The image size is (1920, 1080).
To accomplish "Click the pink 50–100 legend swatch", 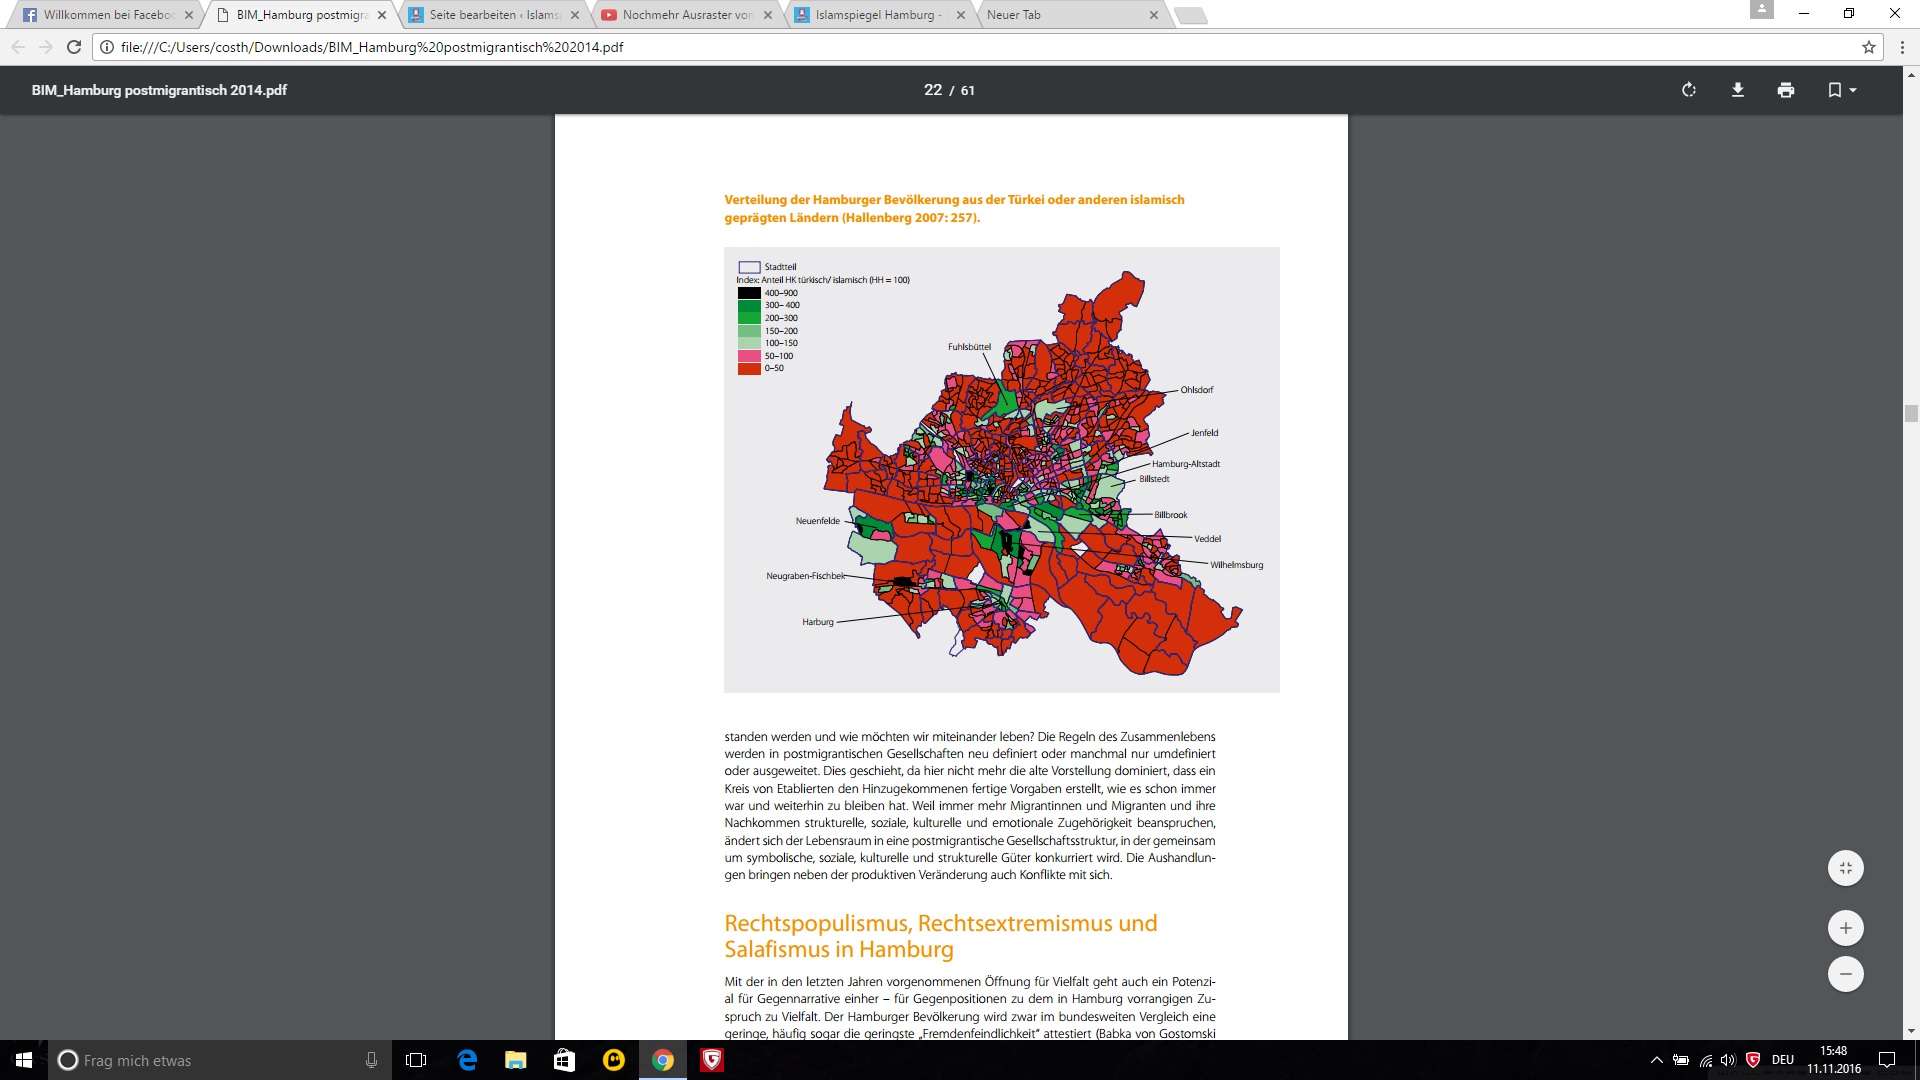I will 749,356.
